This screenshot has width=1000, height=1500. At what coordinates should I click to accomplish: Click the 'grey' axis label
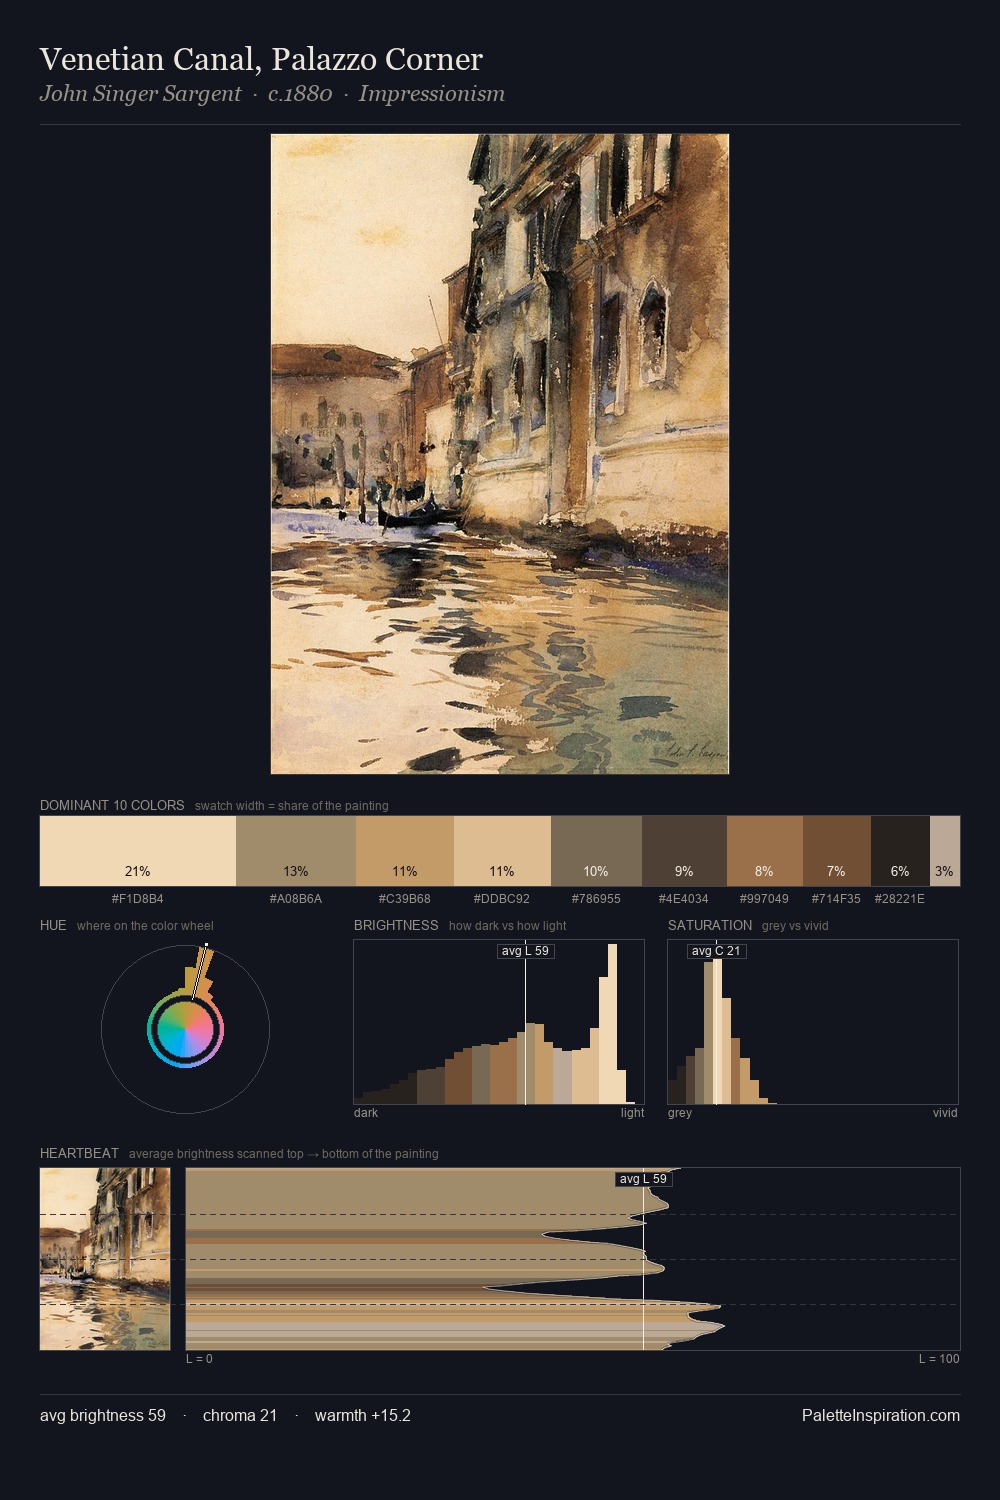point(680,1113)
